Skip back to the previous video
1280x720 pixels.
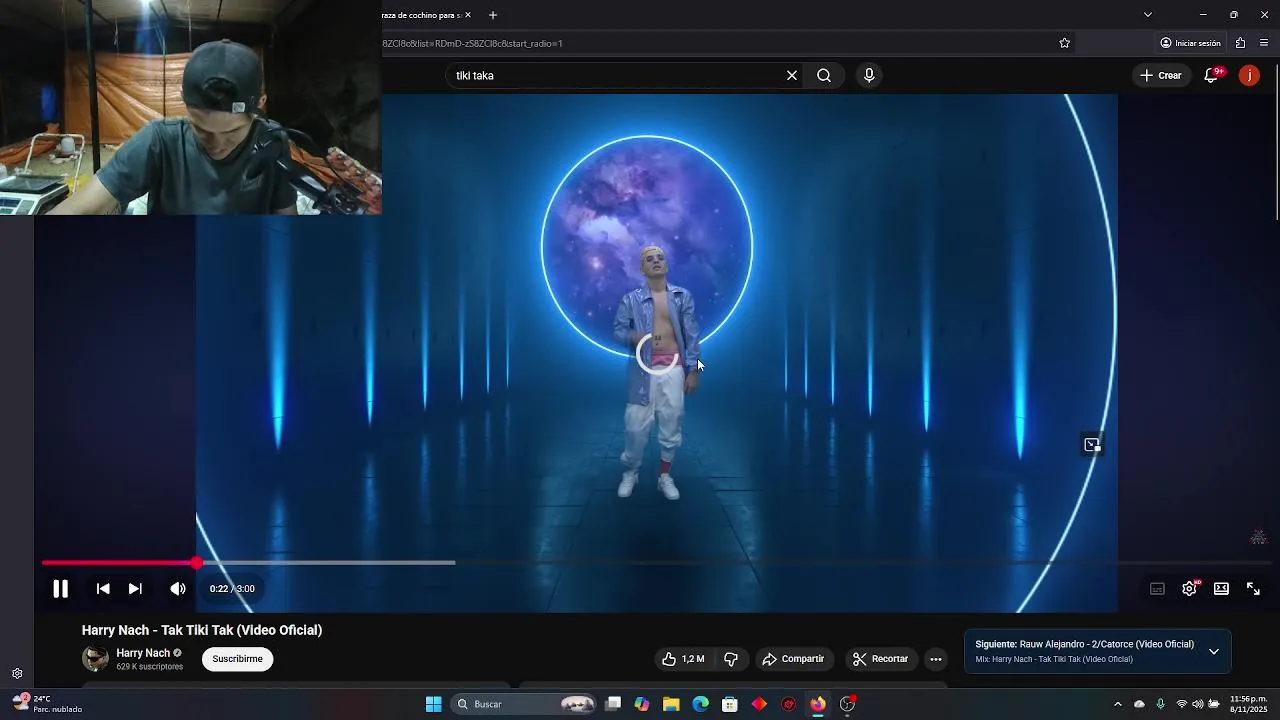pos(103,589)
